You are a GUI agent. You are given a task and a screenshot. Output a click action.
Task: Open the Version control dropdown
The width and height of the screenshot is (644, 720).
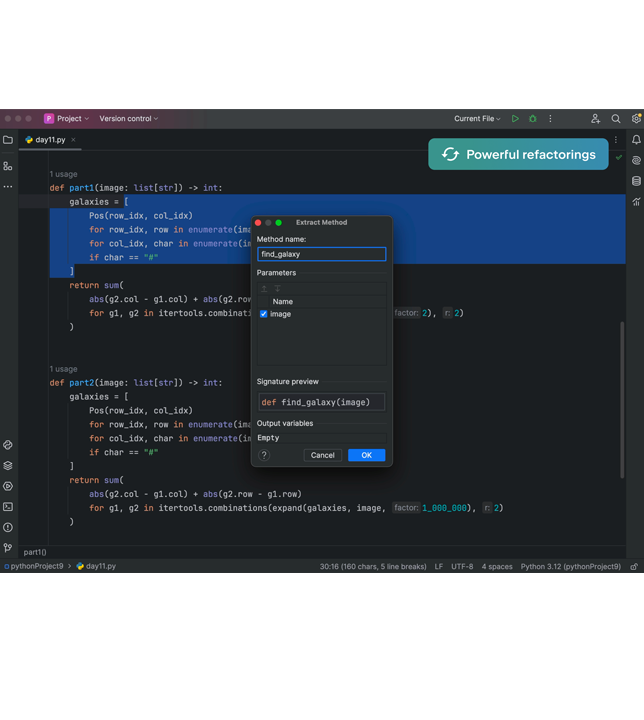(x=128, y=119)
